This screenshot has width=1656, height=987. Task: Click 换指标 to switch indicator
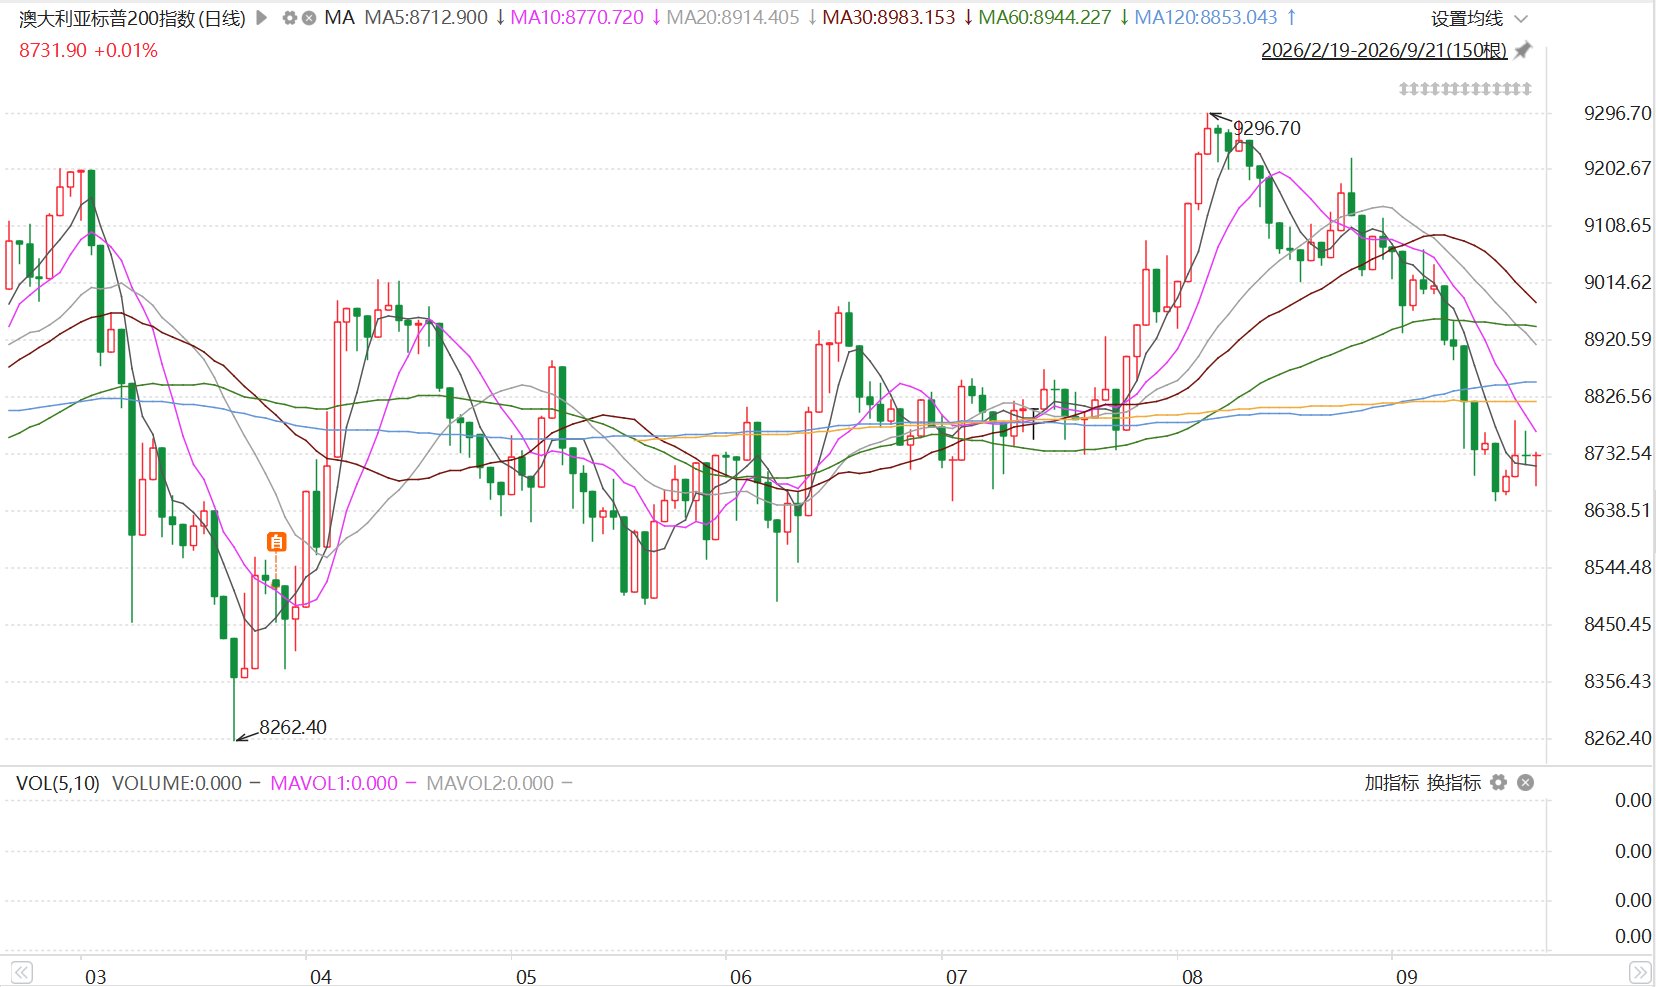(1454, 782)
